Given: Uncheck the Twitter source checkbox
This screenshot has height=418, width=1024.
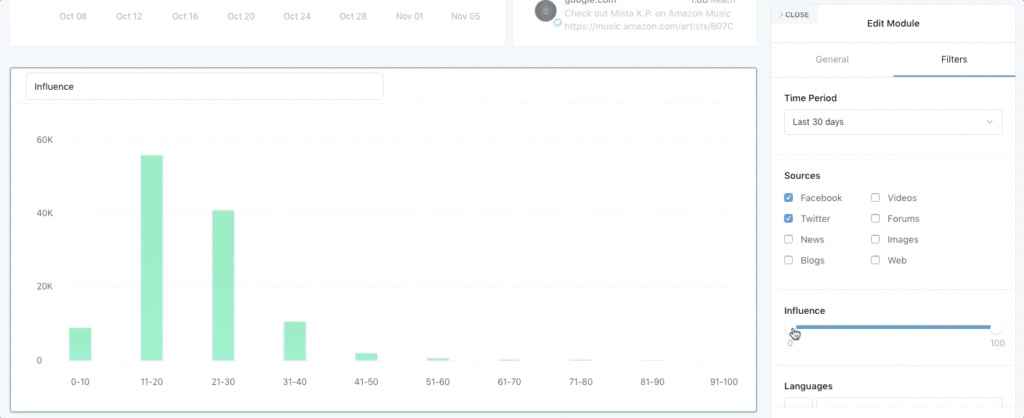Looking at the screenshot, I should [x=789, y=219].
